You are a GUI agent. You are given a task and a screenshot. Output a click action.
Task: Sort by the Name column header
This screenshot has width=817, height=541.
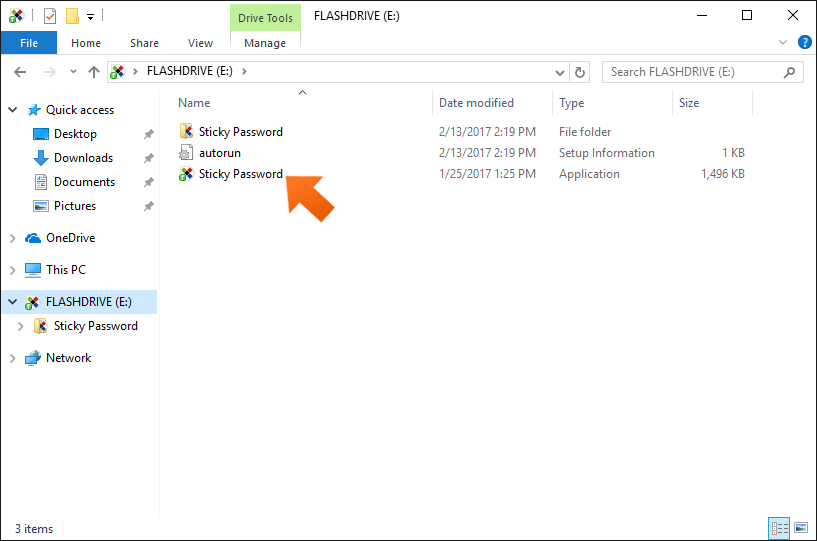(x=194, y=103)
